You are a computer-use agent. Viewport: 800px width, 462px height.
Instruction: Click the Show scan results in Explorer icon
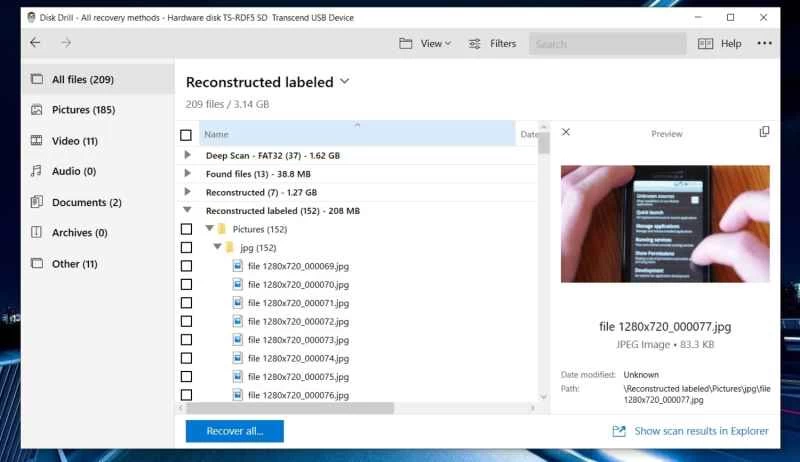619,431
